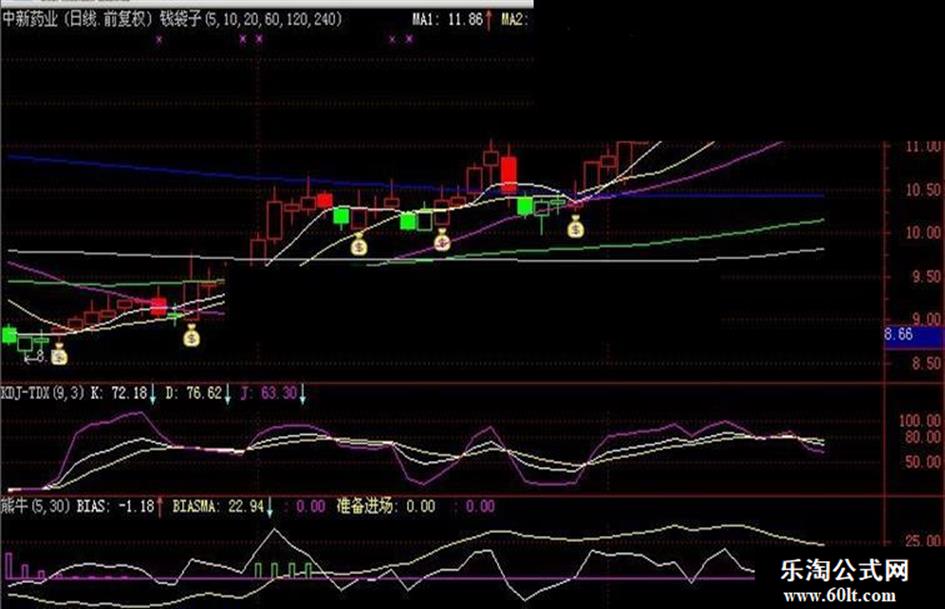Click the BIASMA: 22.94 reading

coord(218,506)
